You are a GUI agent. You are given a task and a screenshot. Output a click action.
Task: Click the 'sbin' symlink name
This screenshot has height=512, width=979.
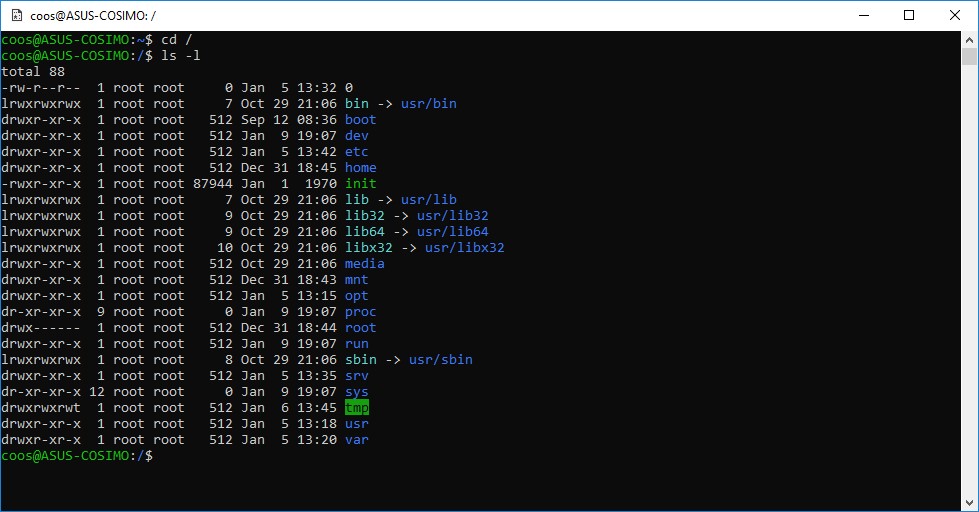pyautogui.click(x=361, y=360)
